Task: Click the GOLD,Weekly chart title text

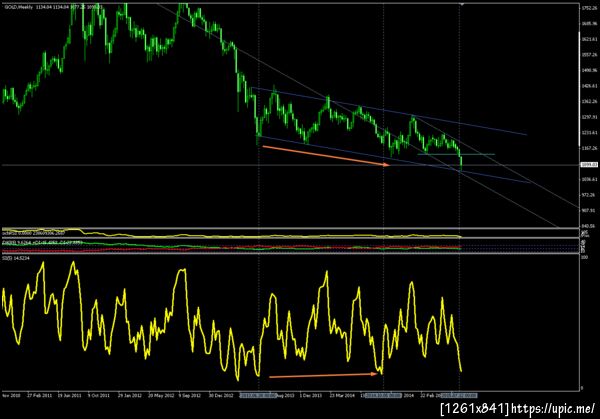Action: (19, 7)
